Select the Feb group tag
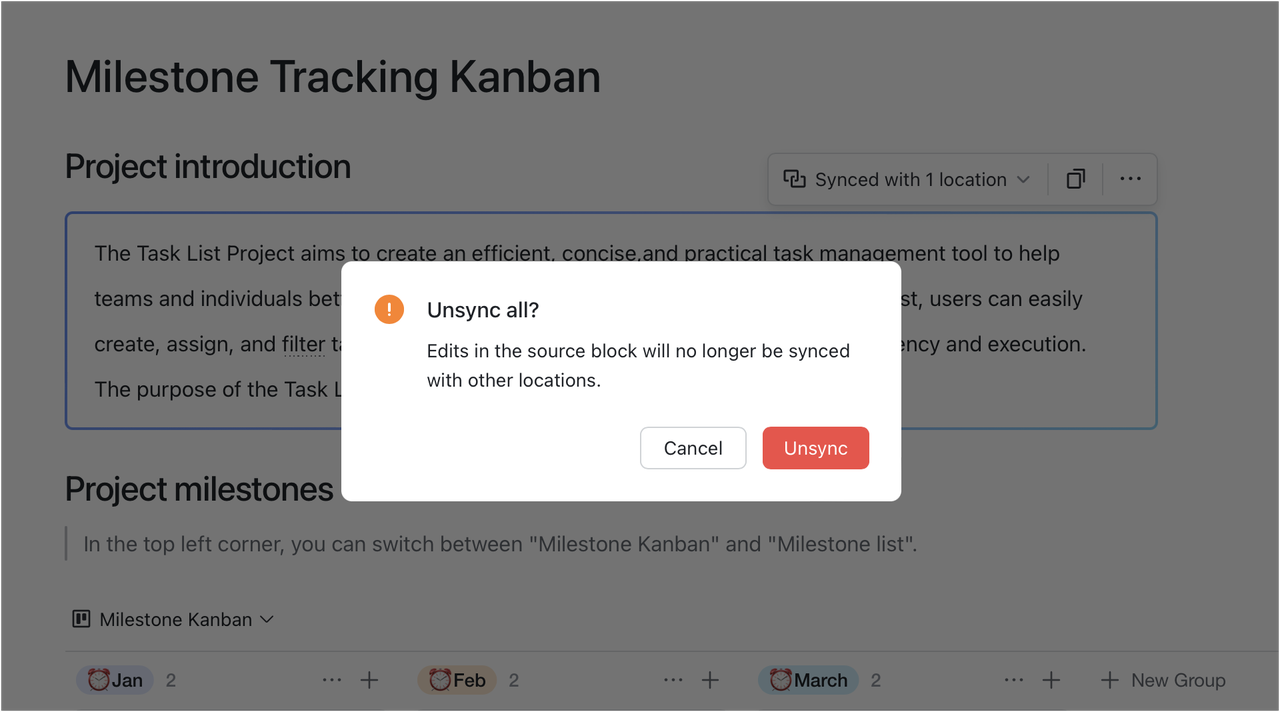 [x=457, y=680]
